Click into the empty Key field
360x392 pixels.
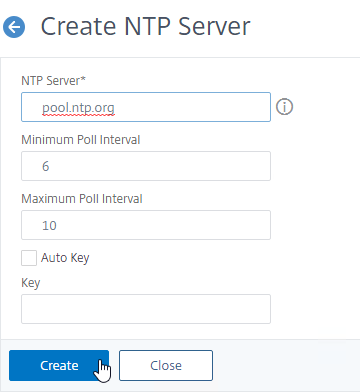(146, 309)
